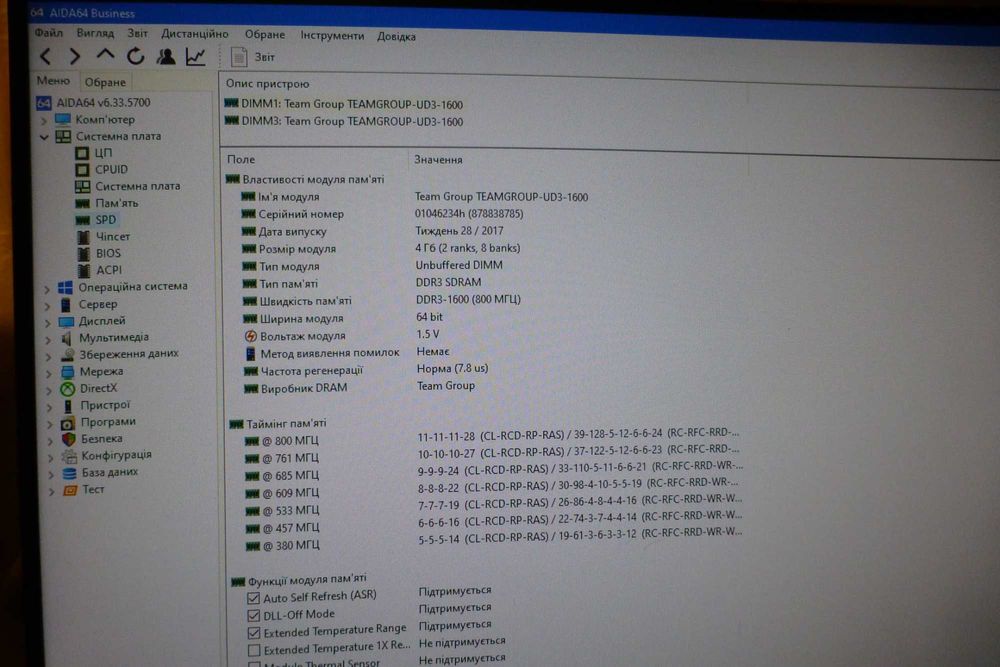The image size is (1000, 667).
Task: Toggle DLL-Off Mode checkbox
Action: click(x=253, y=615)
